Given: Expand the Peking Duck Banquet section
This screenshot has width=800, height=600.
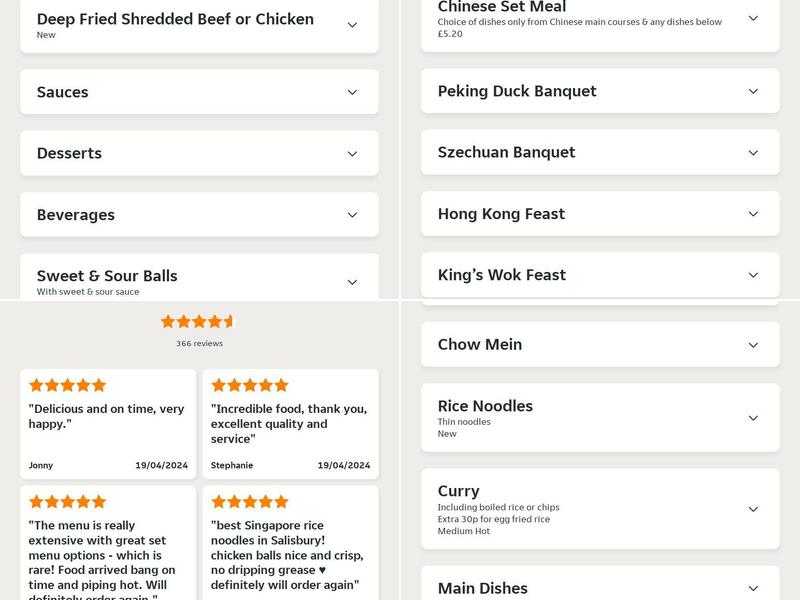Looking at the screenshot, I should [x=600, y=90].
